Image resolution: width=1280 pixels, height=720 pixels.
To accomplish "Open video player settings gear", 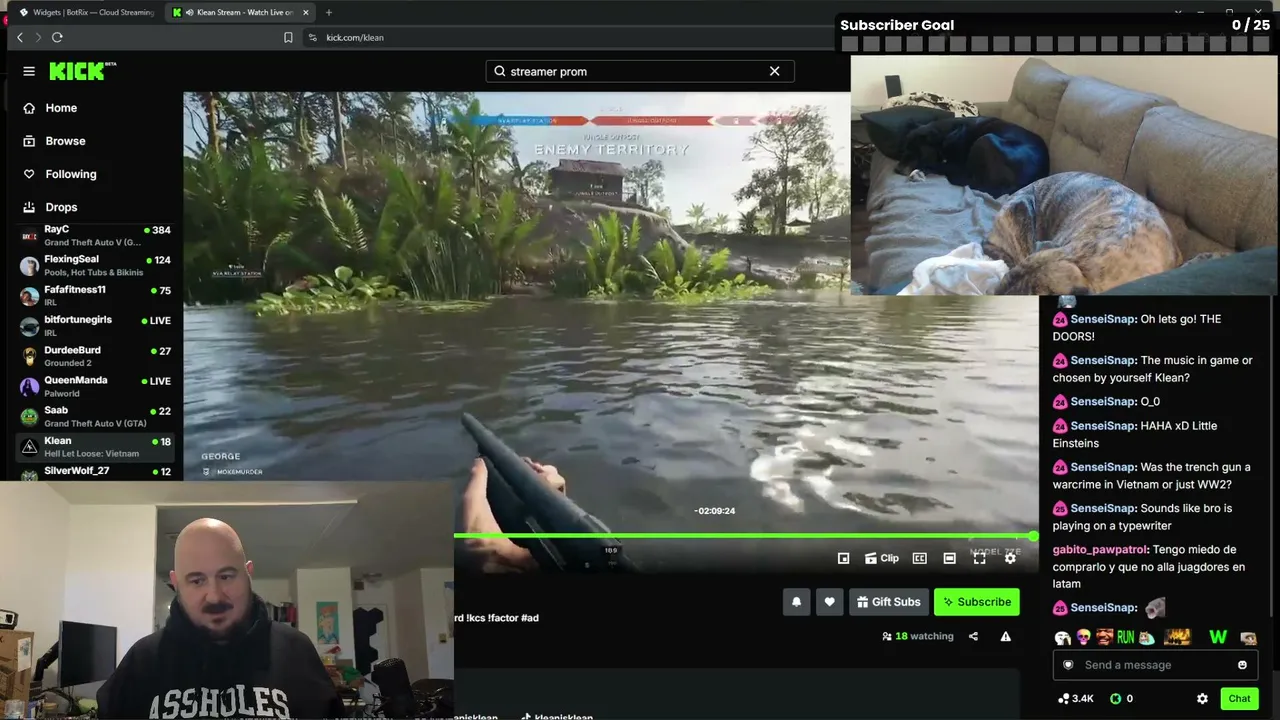I will tap(1010, 558).
